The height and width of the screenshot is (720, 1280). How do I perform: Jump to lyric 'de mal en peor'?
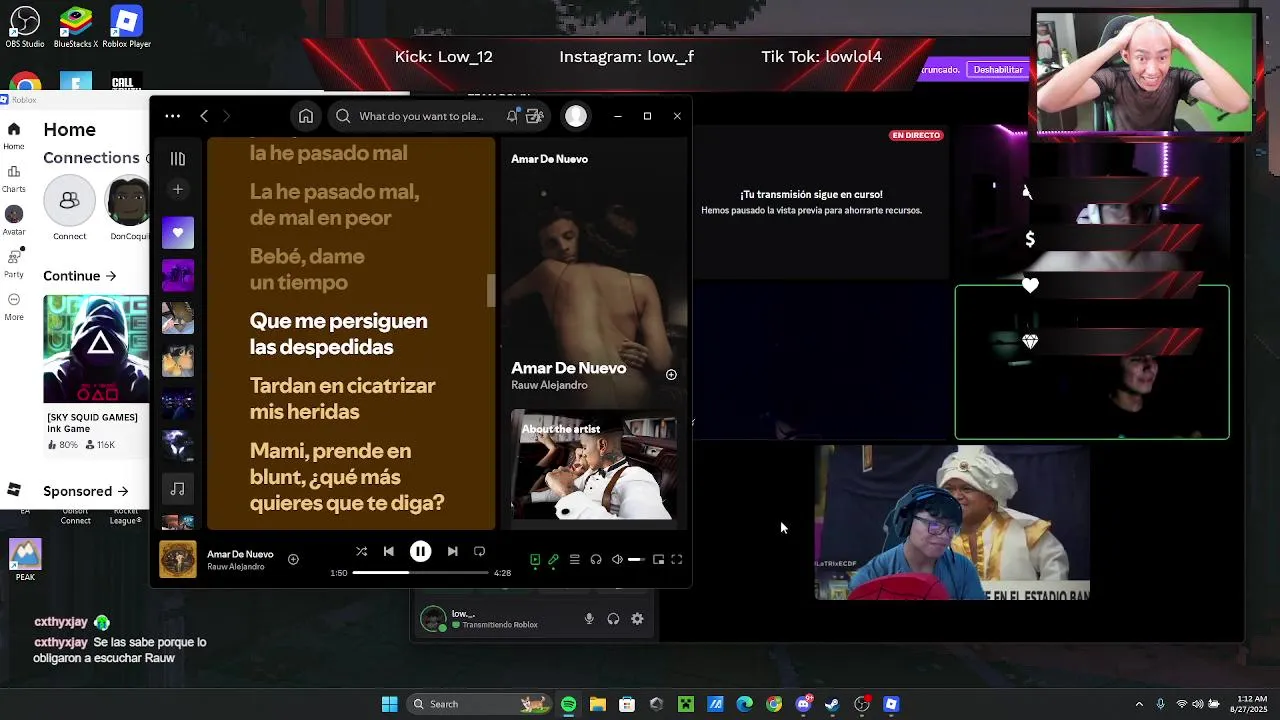[x=320, y=218]
